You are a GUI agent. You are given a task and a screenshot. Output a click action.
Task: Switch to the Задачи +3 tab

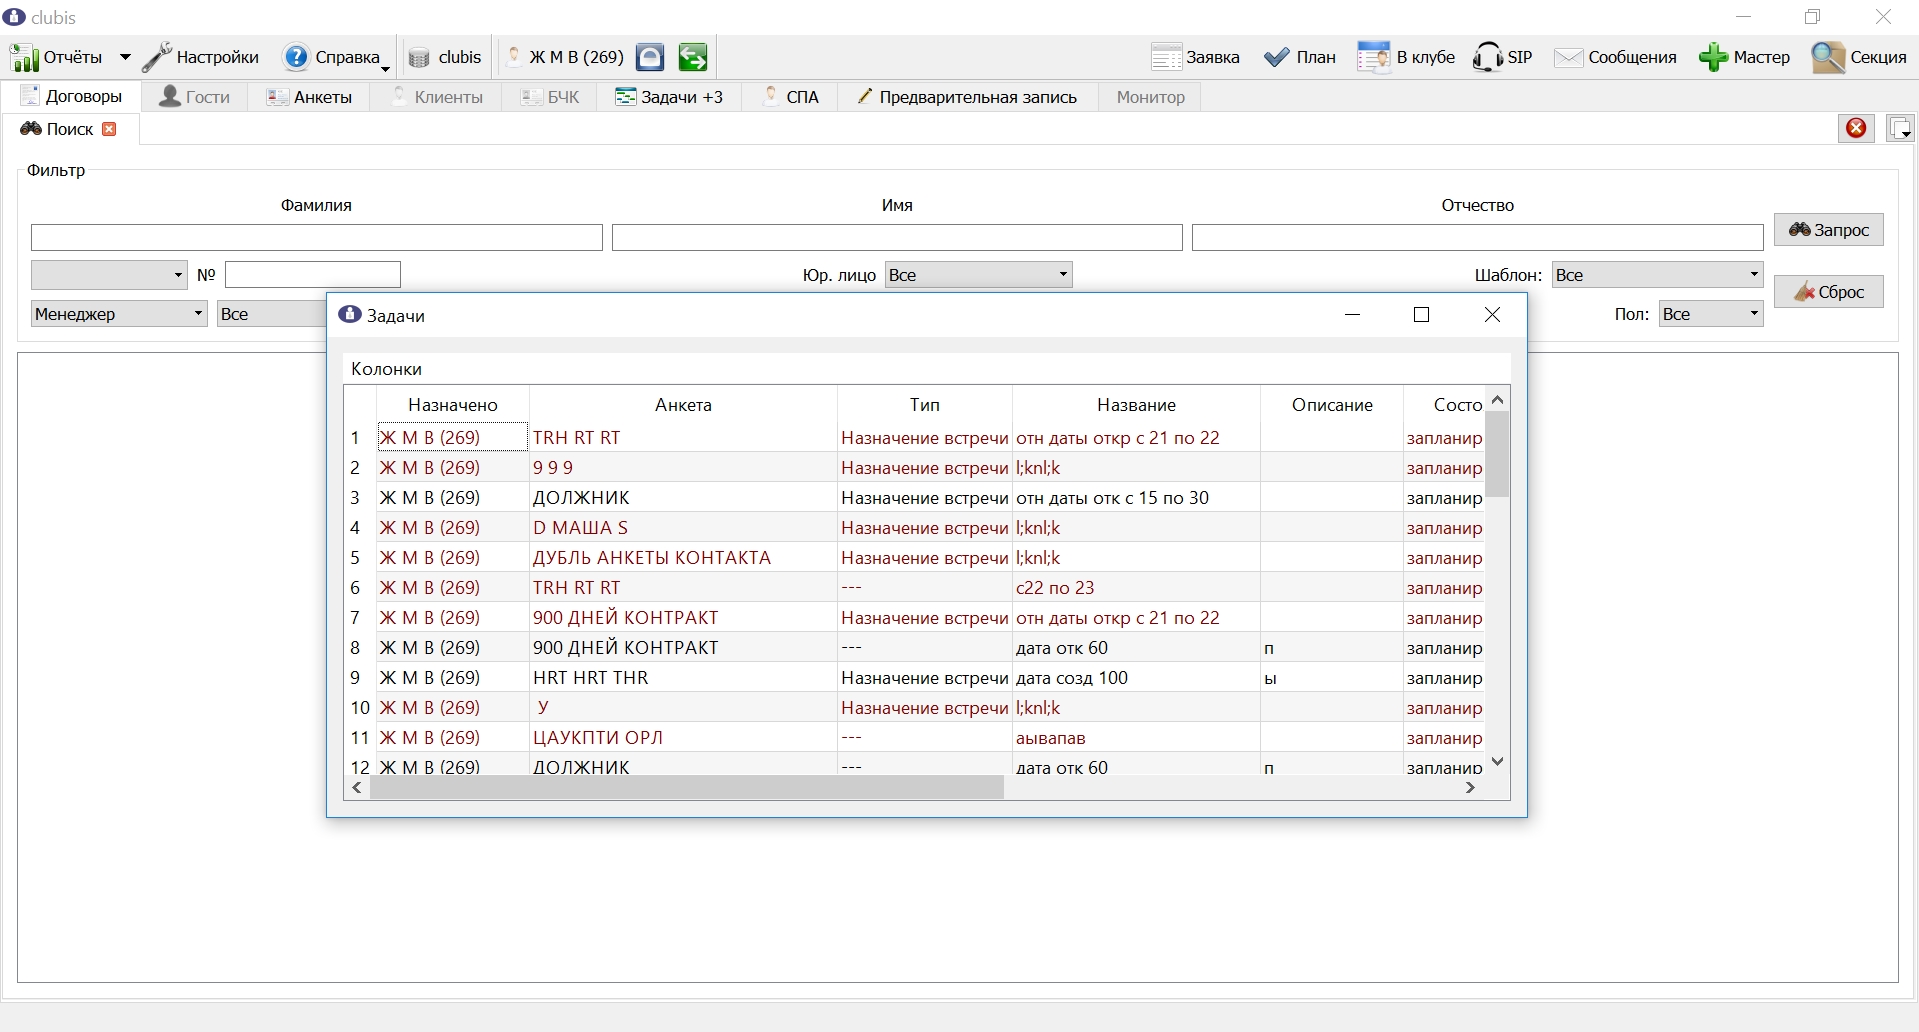(x=669, y=97)
